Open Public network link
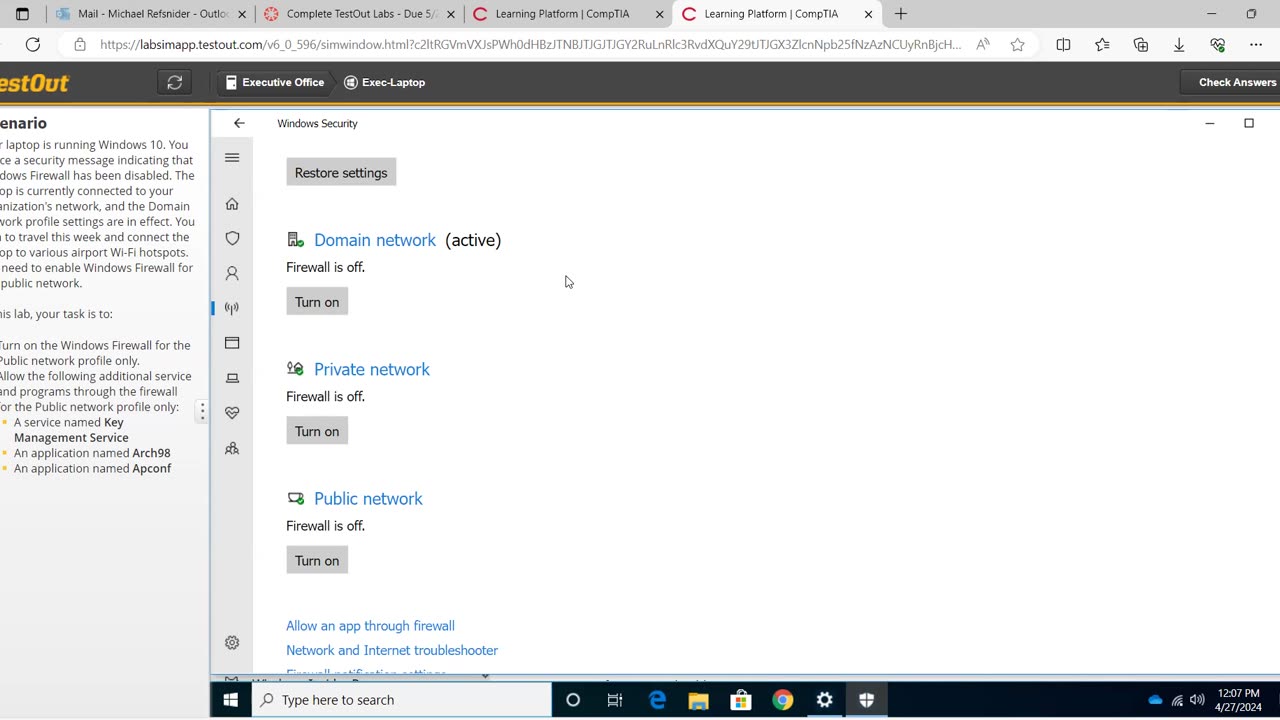 [368, 498]
